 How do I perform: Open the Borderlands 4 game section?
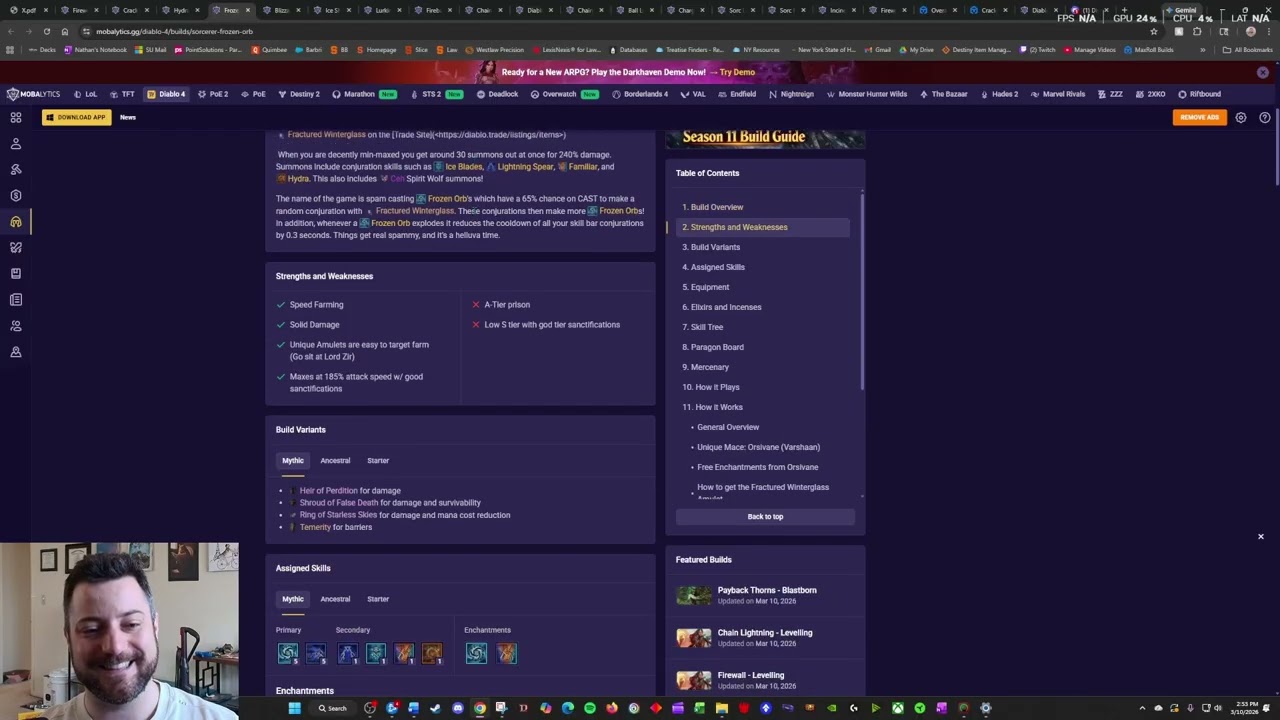coord(640,94)
